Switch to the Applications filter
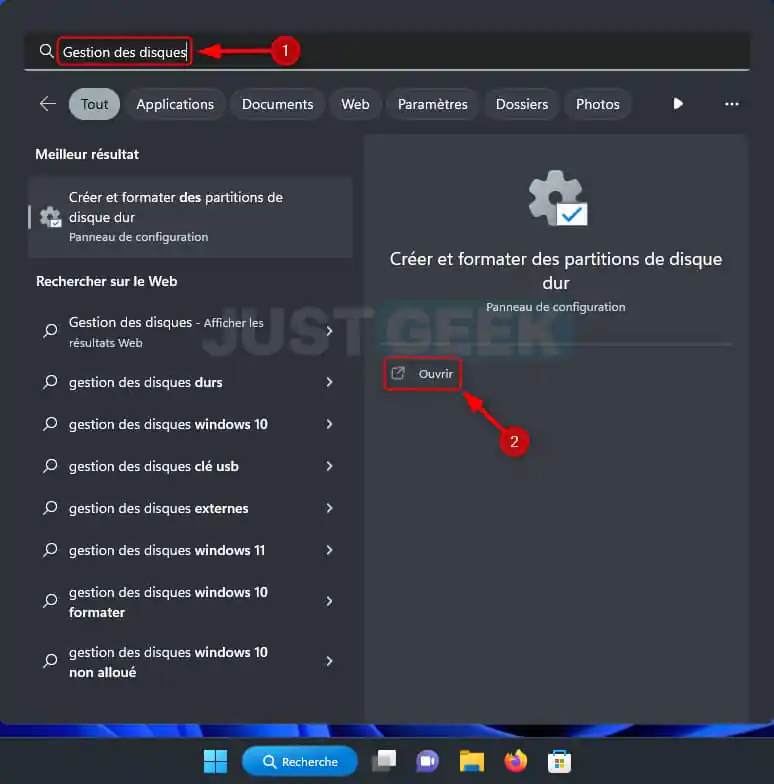 175,104
